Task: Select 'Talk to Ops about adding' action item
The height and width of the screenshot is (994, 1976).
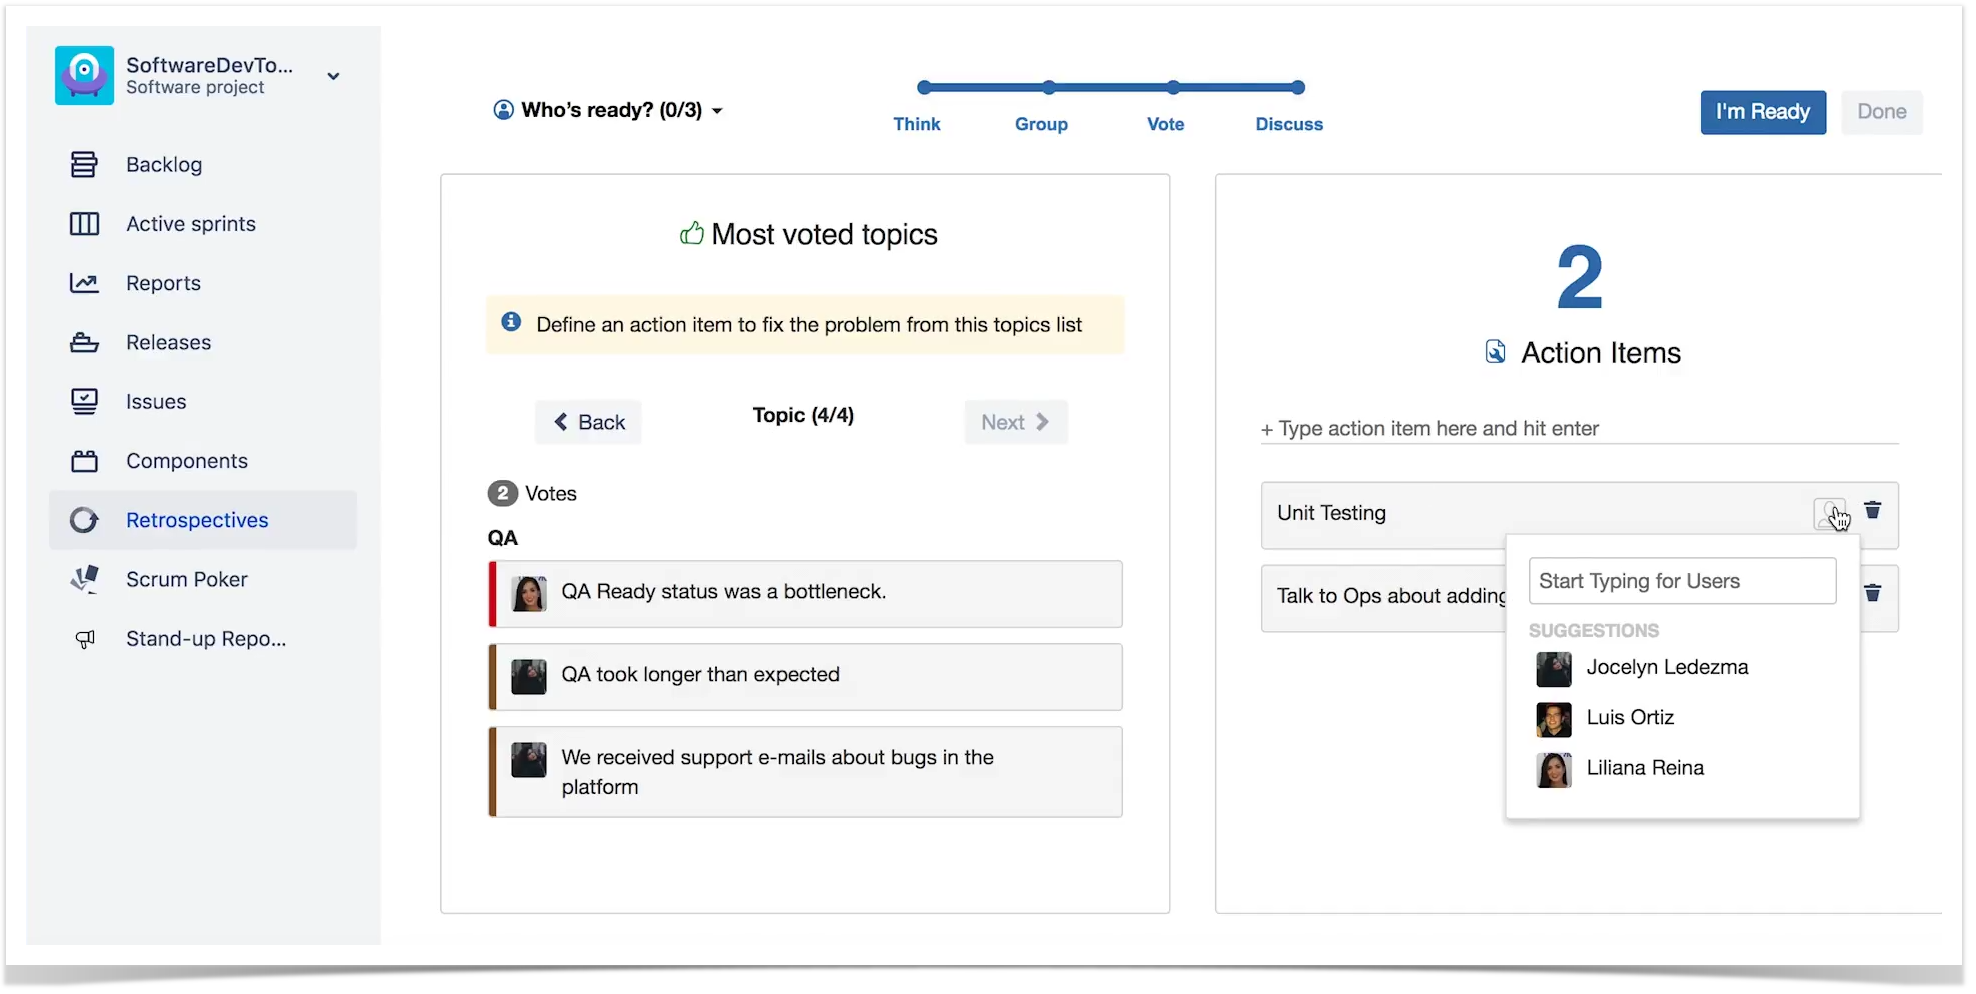Action: (x=1390, y=597)
